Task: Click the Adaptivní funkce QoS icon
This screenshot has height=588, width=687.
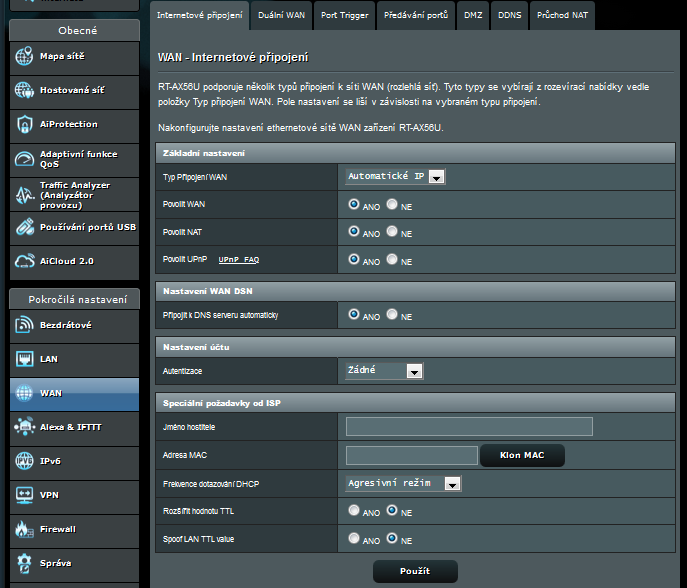Action: [24, 159]
